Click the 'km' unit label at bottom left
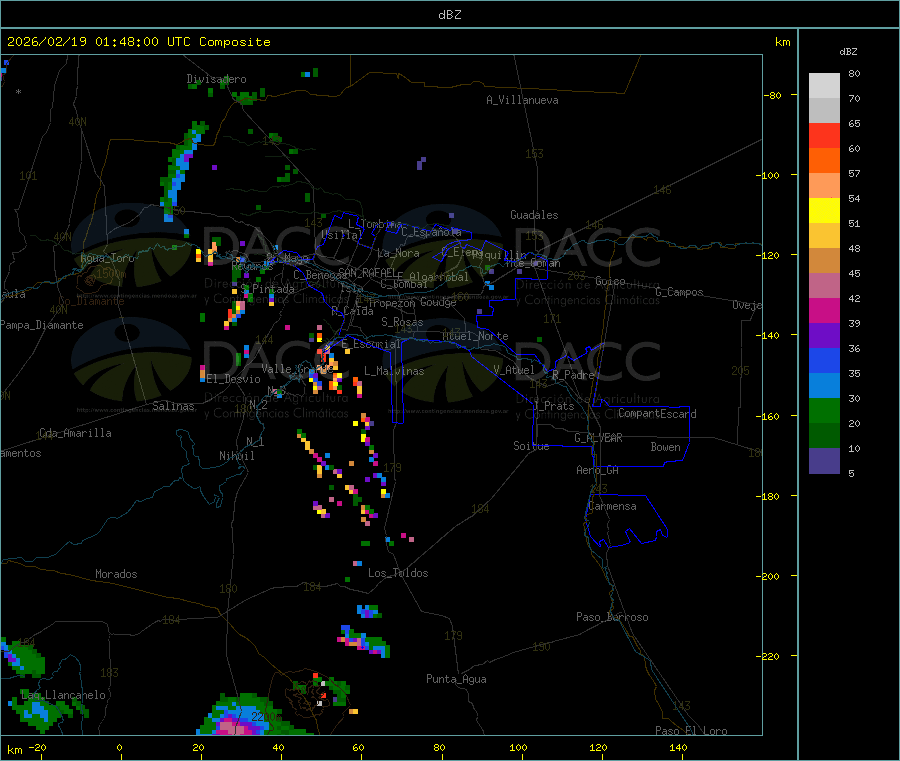The image size is (900, 761). (14, 750)
